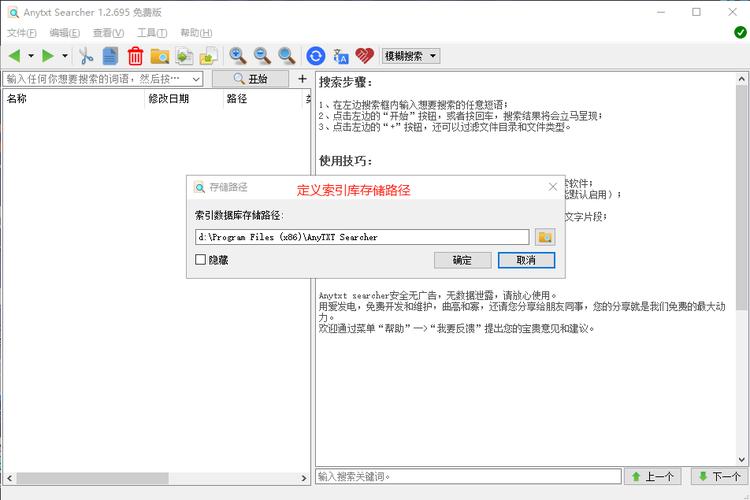Click the preview pane vertical scrollbar thumb
The height and width of the screenshot is (500, 750).
tap(741, 198)
